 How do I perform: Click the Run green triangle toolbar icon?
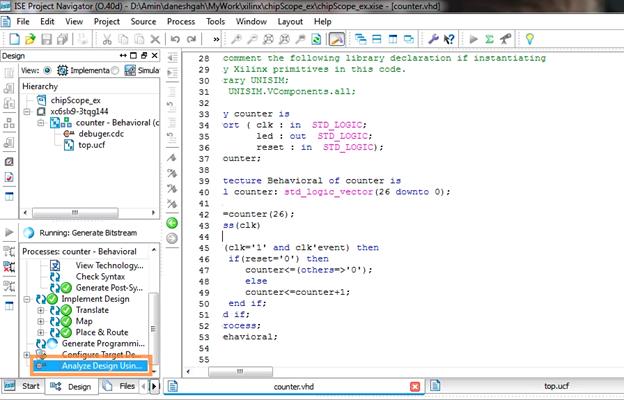point(474,39)
